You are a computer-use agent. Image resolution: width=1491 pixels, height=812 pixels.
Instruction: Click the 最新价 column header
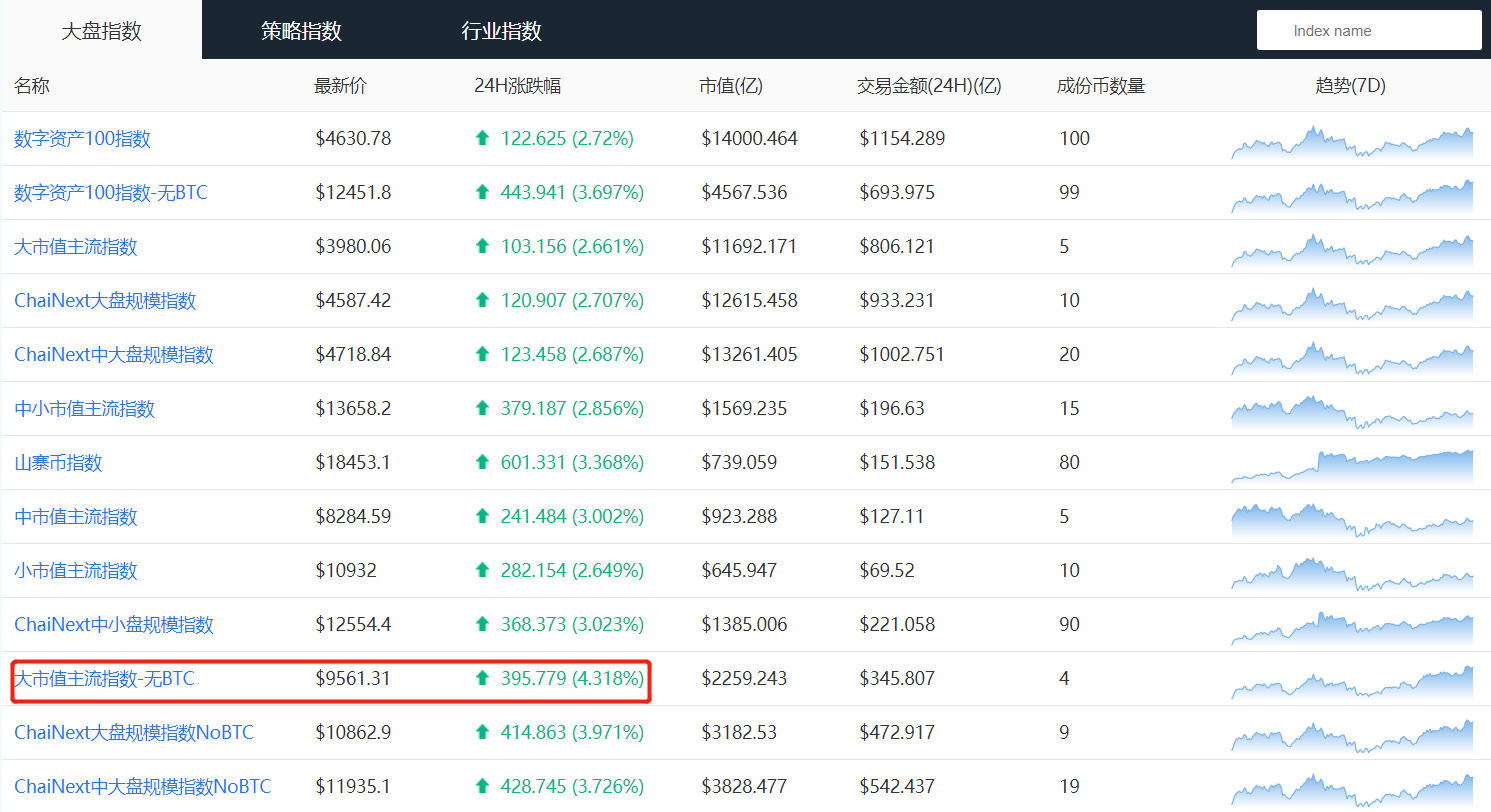(341, 86)
